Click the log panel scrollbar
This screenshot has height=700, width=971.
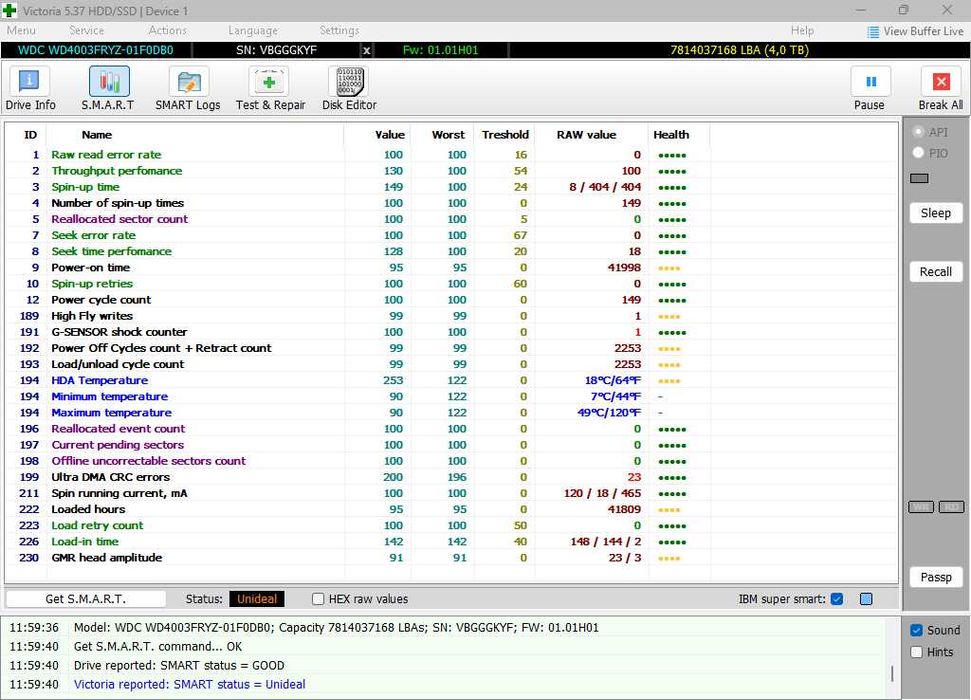click(892, 673)
